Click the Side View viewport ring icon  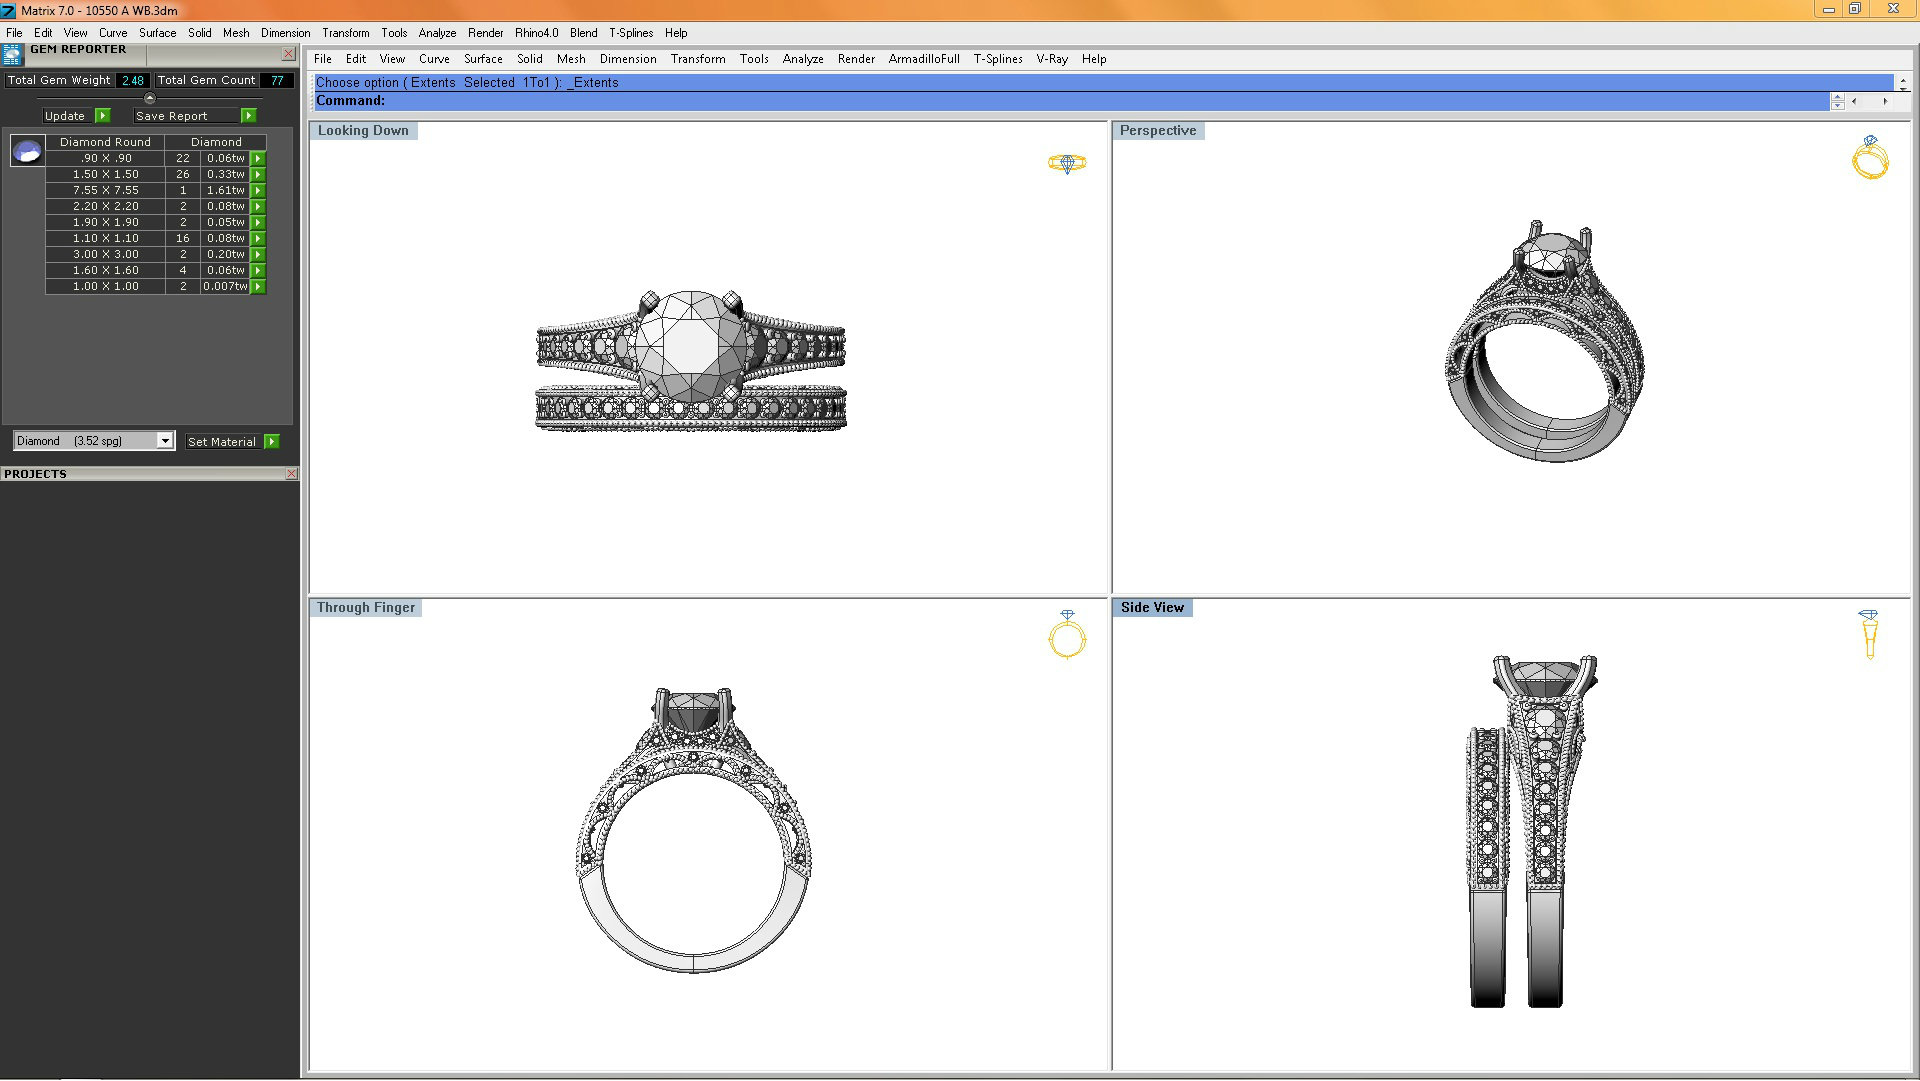[x=1869, y=634]
